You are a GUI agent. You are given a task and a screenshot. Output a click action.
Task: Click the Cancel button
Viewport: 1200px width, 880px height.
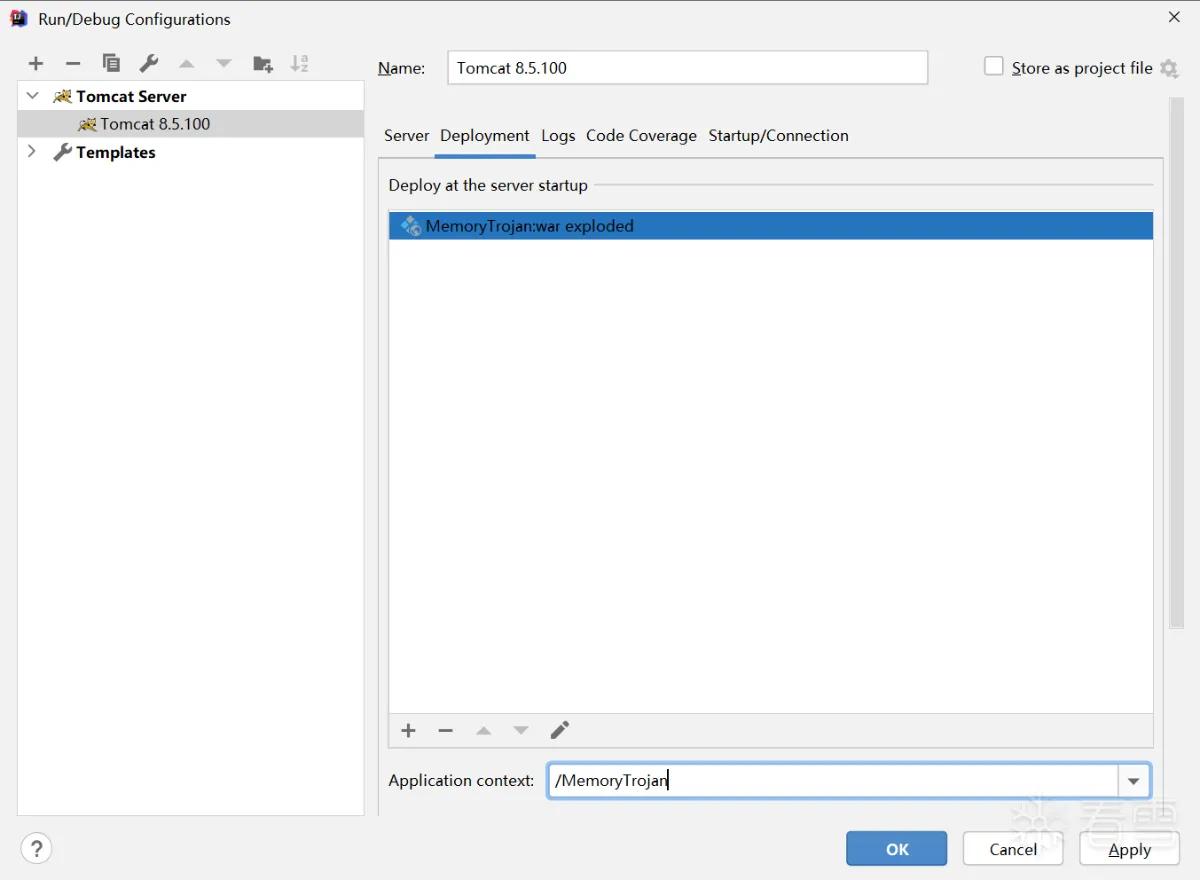pos(1013,849)
